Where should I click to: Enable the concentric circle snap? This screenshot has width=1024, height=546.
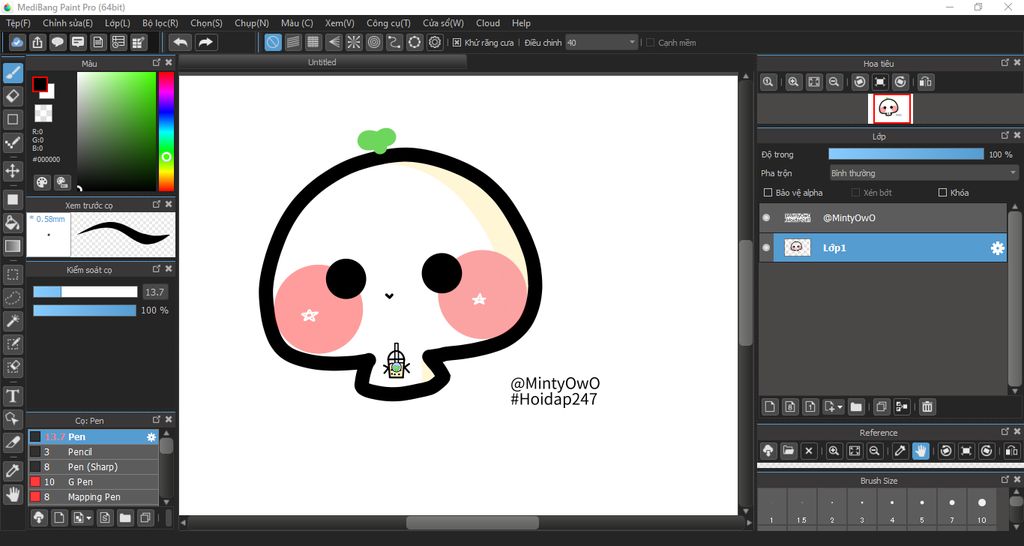pyautogui.click(x=374, y=42)
